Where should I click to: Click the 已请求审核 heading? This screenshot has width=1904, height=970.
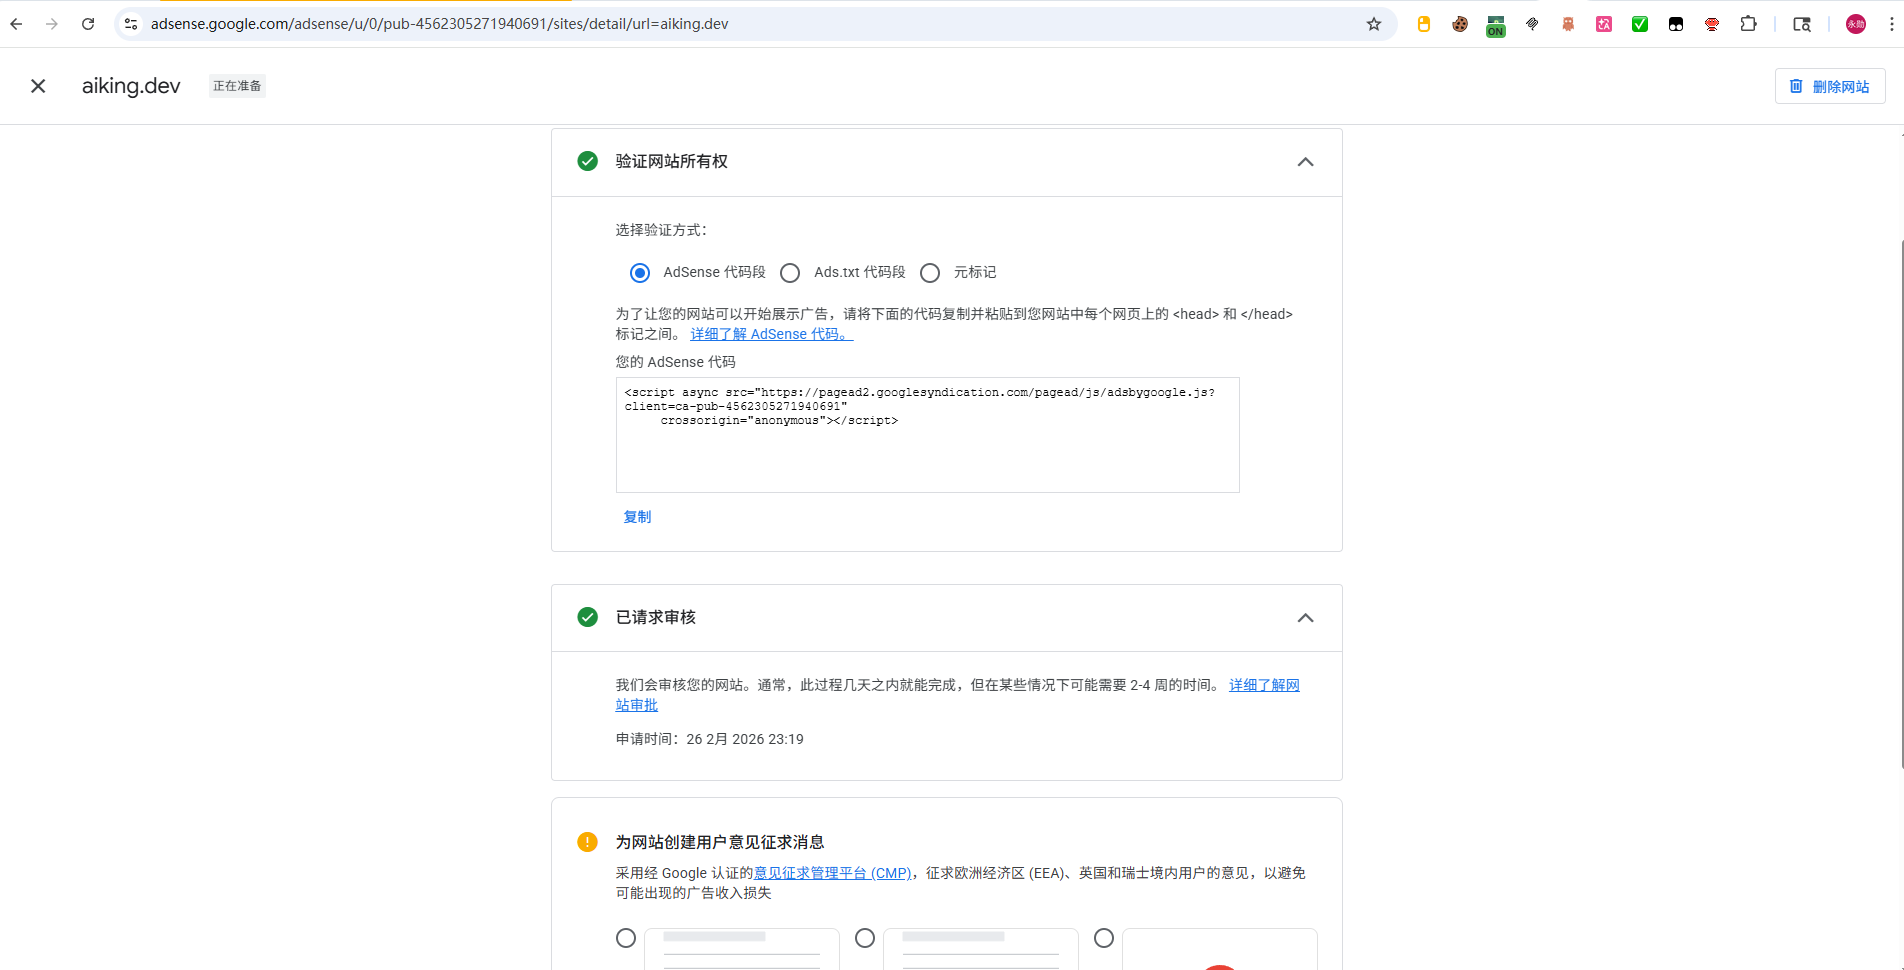click(655, 617)
